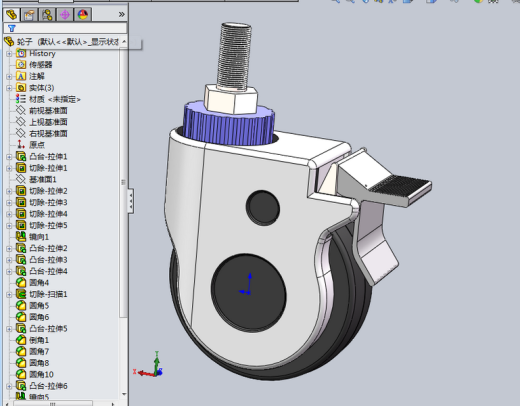Open the DisplayManager color ball tab
The width and height of the screenshot is (520, 406).
(x=83, y=15)
